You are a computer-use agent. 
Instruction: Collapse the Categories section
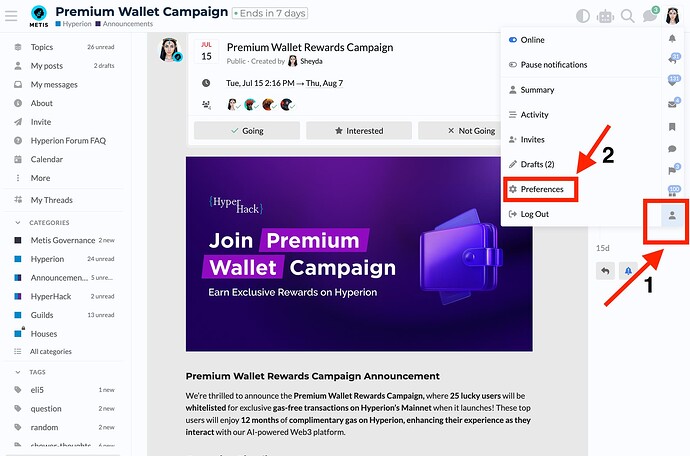18,223
